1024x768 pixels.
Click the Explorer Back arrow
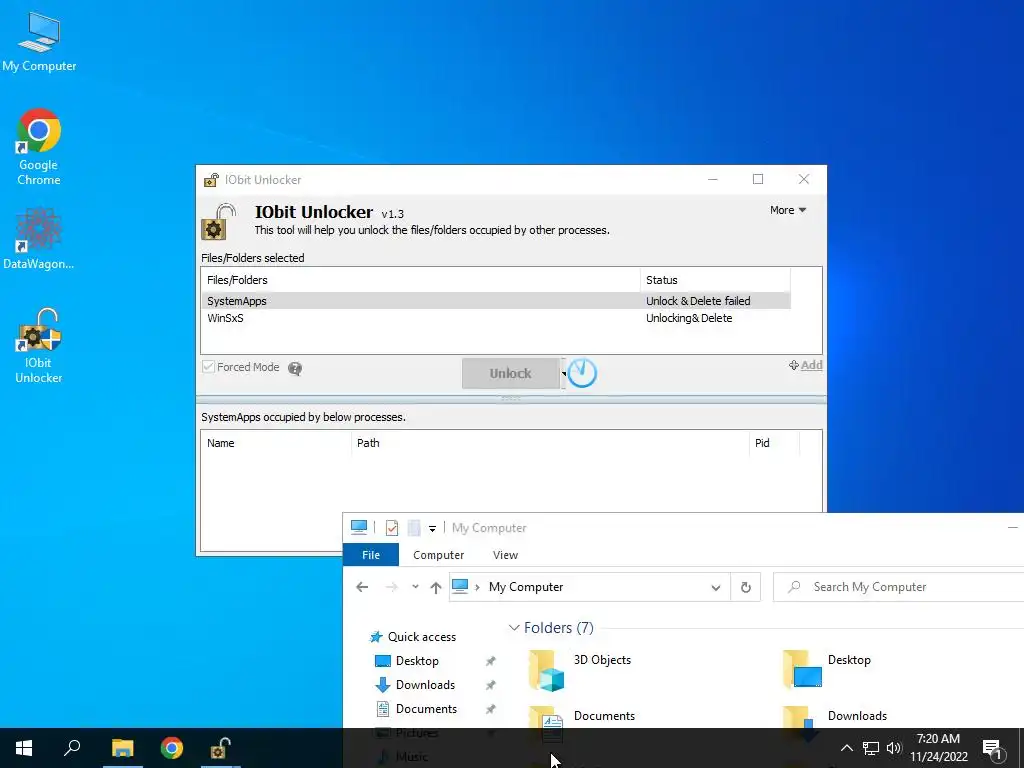pos(362,587)
